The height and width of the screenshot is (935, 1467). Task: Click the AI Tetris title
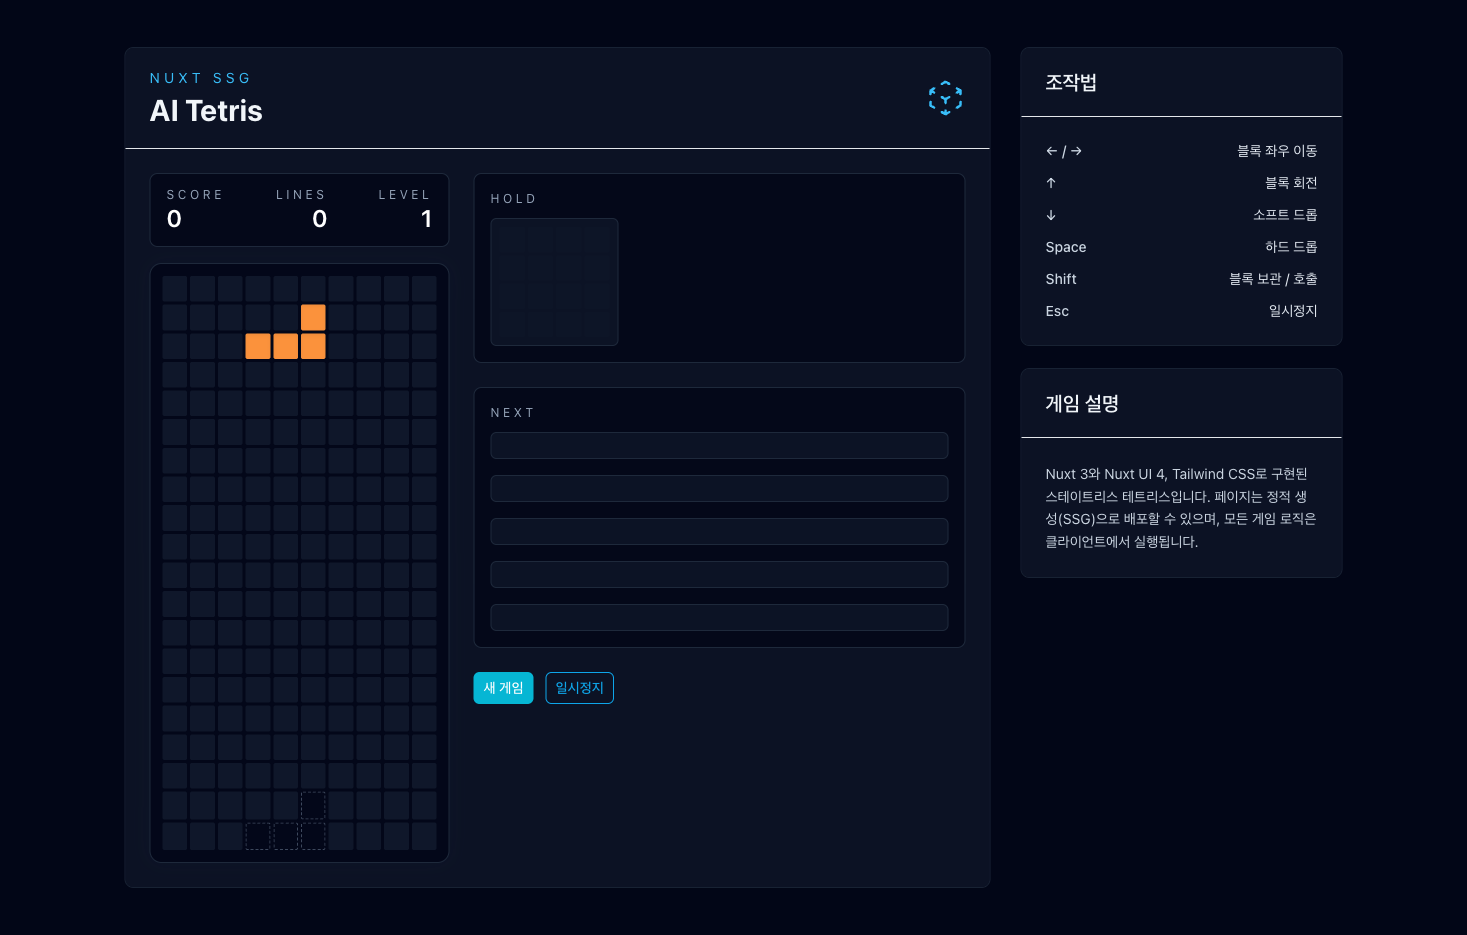point(206,111)
